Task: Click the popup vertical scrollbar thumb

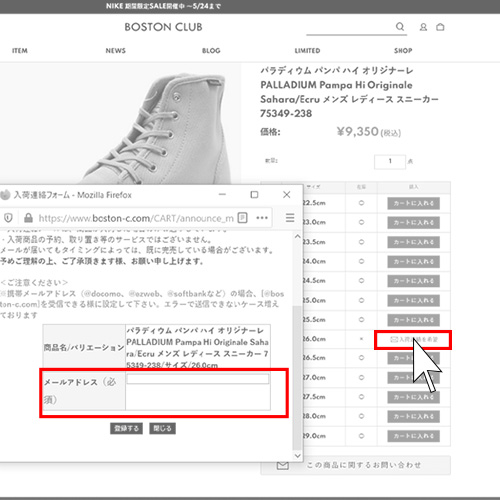Action: point(297,378)
